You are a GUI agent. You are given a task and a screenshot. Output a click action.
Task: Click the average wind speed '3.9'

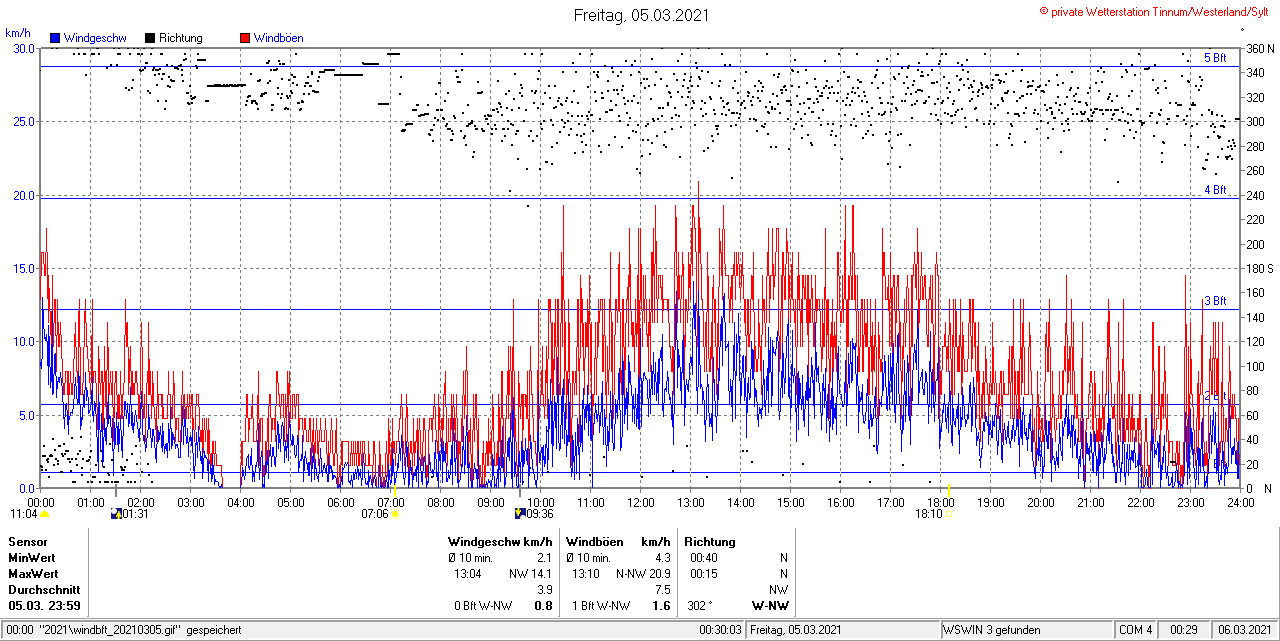545,590
